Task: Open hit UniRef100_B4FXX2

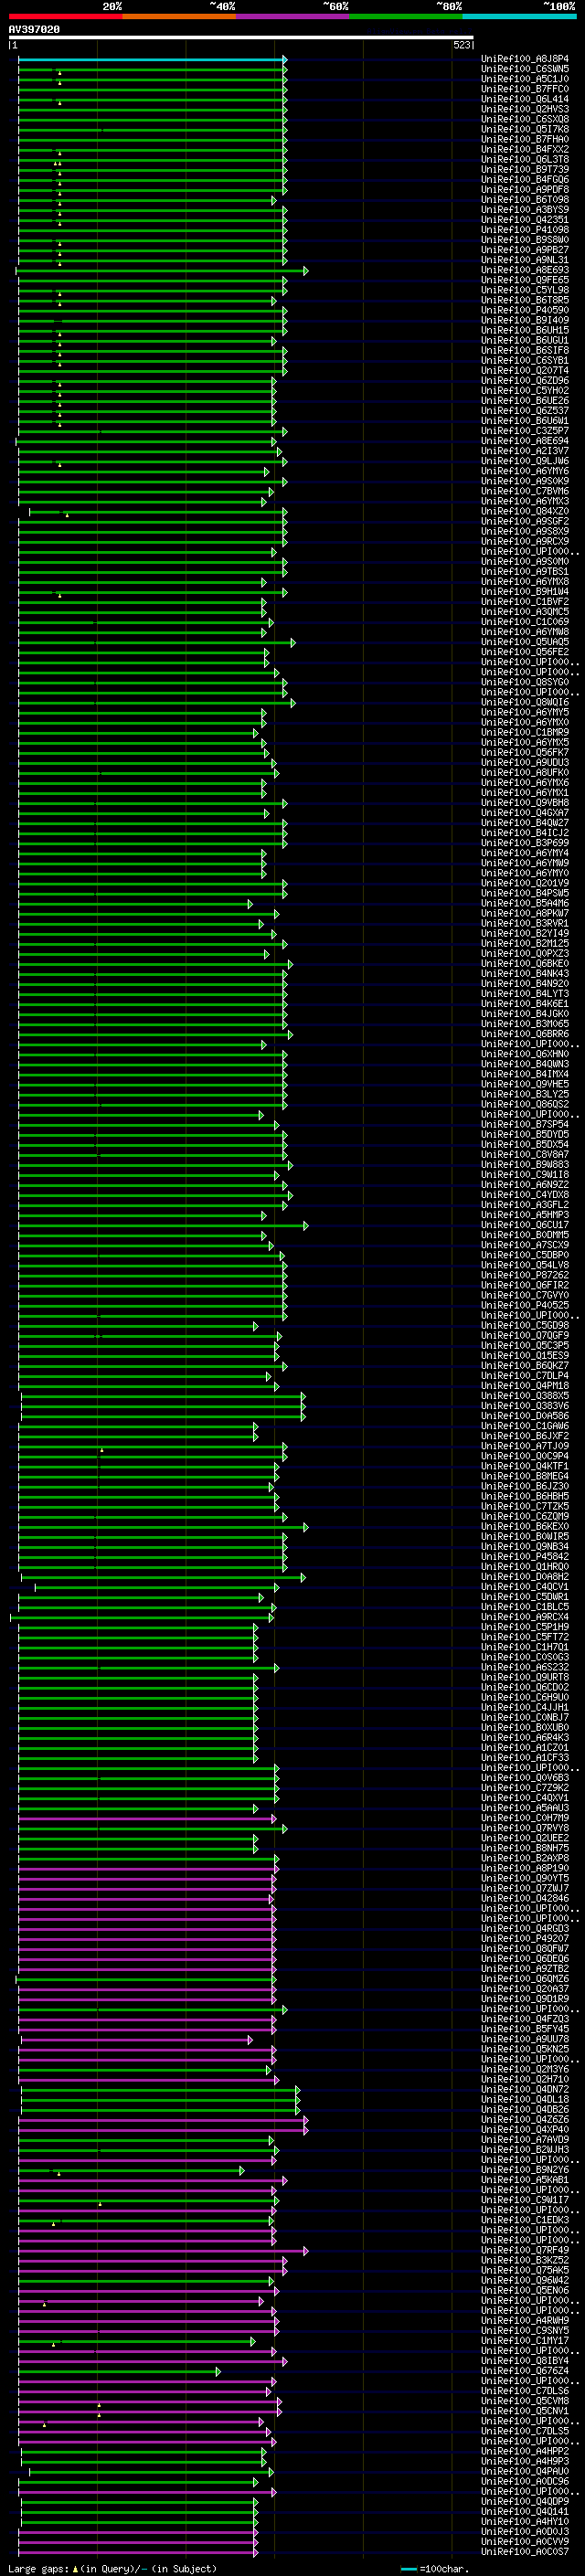Action: (525, 149)
